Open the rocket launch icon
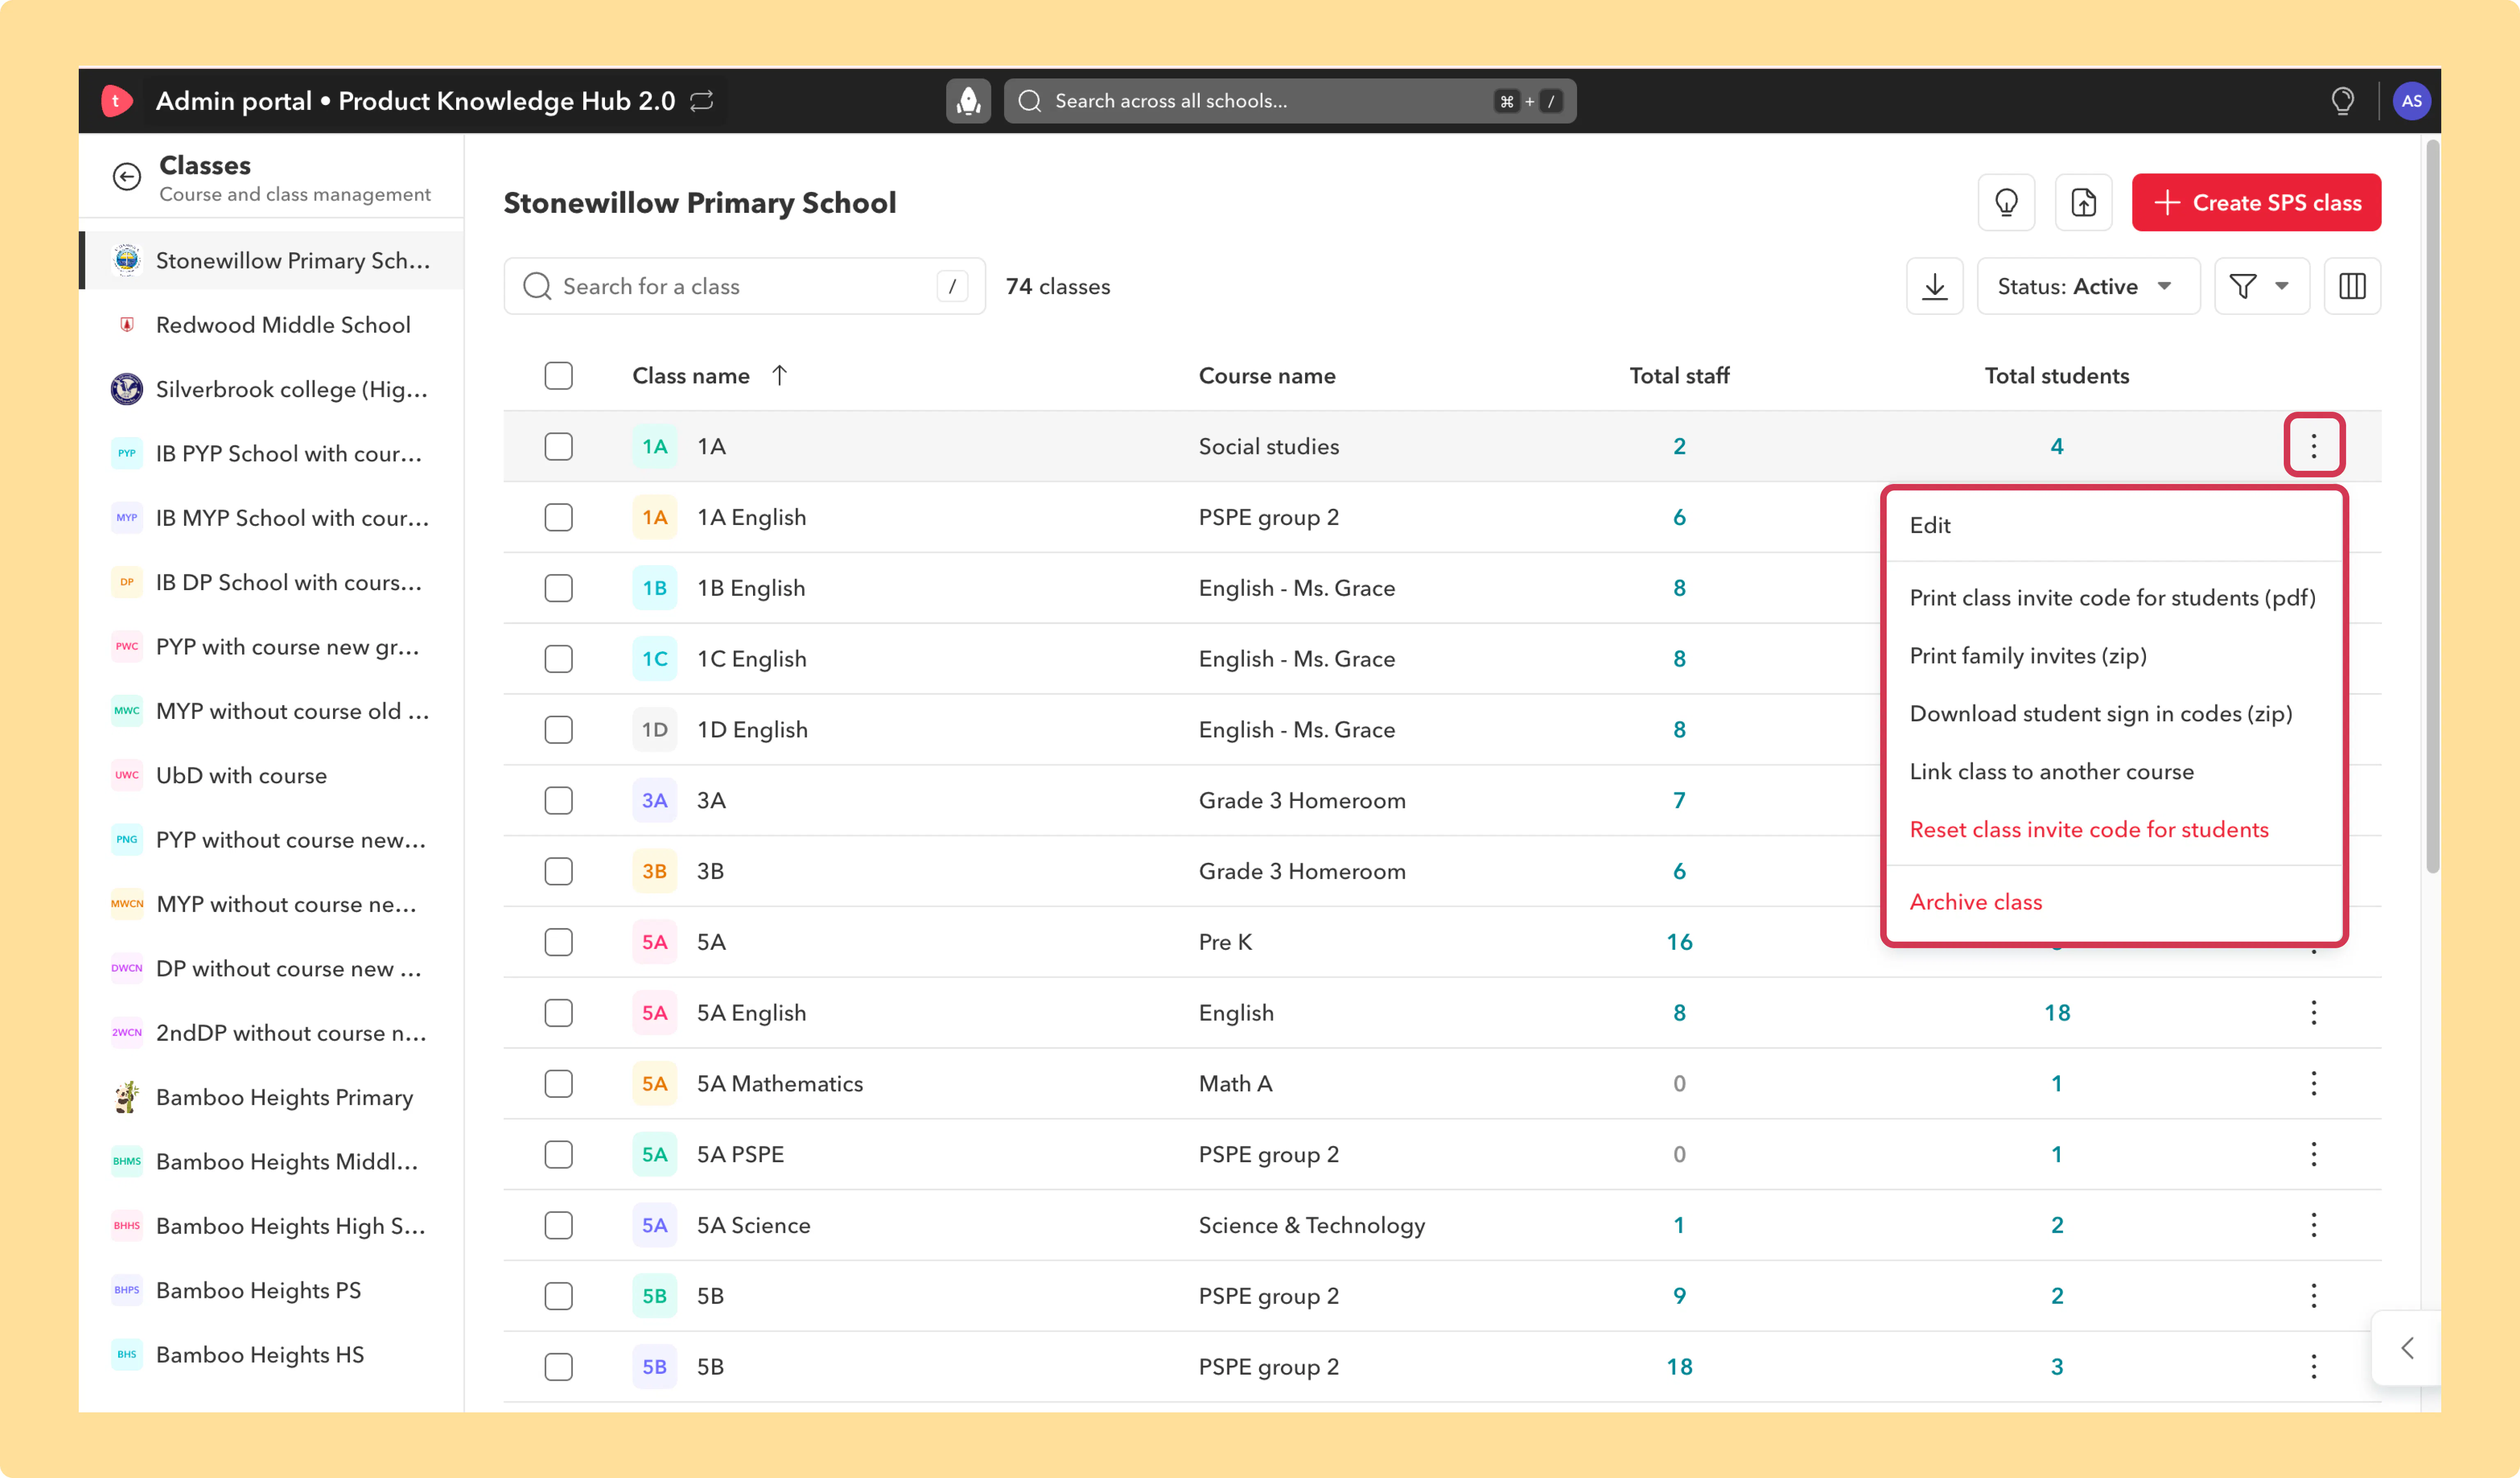Viewport: 2520px width, 1478px height. (968, 101)
